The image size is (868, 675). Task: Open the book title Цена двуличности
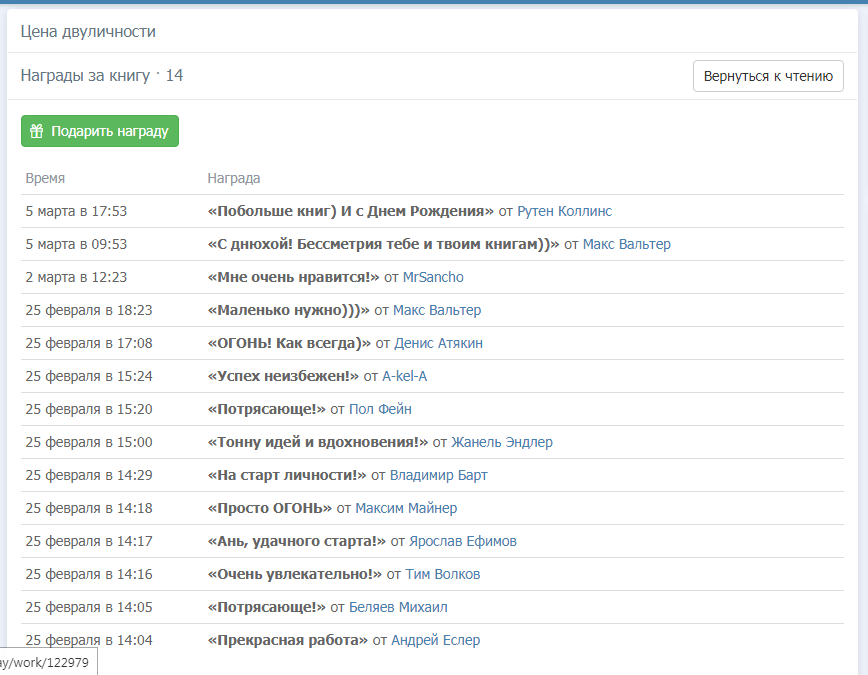88,32
